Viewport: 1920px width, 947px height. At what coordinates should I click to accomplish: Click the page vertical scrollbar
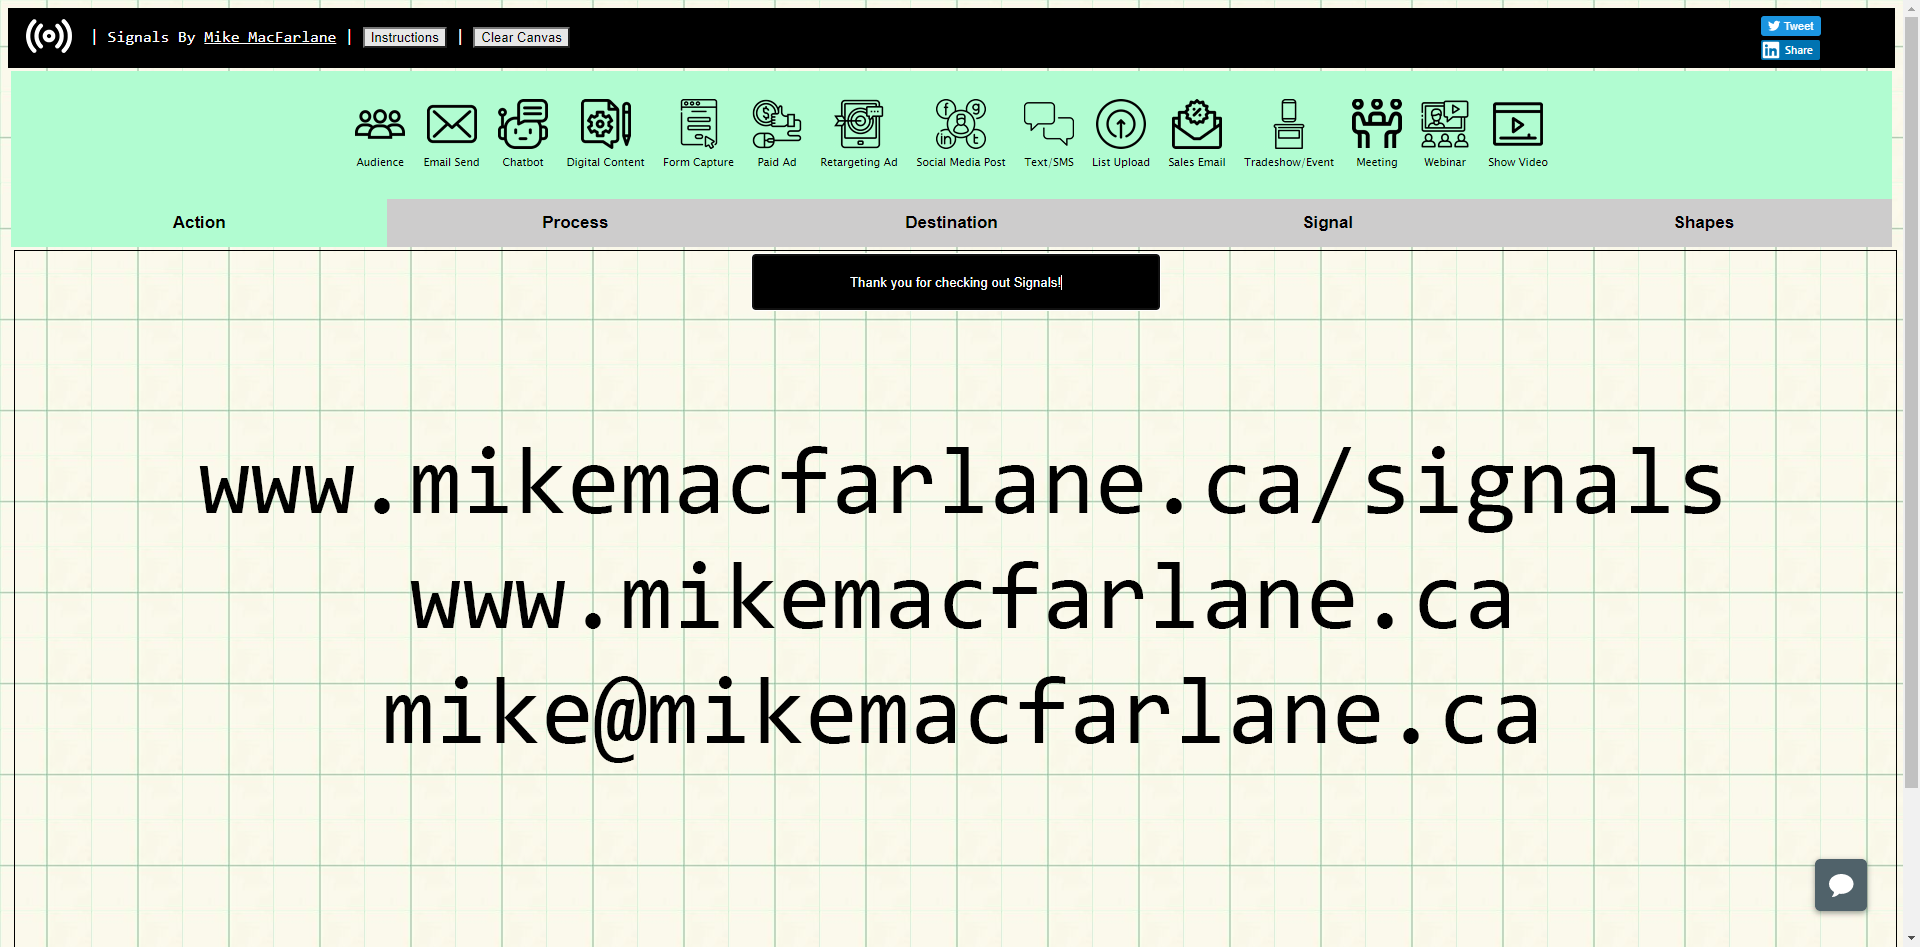pos(1911,400)
